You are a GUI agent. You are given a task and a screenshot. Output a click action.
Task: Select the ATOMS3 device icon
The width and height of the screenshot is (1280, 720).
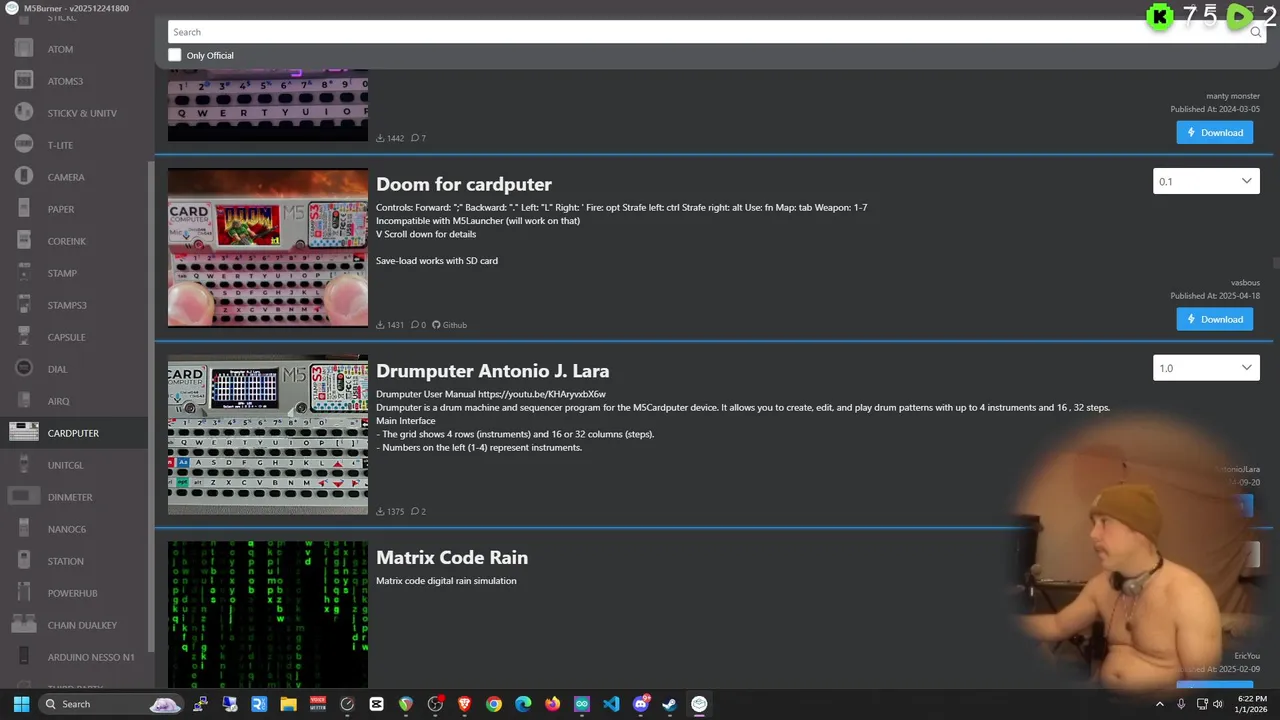(x=24, y=81)
